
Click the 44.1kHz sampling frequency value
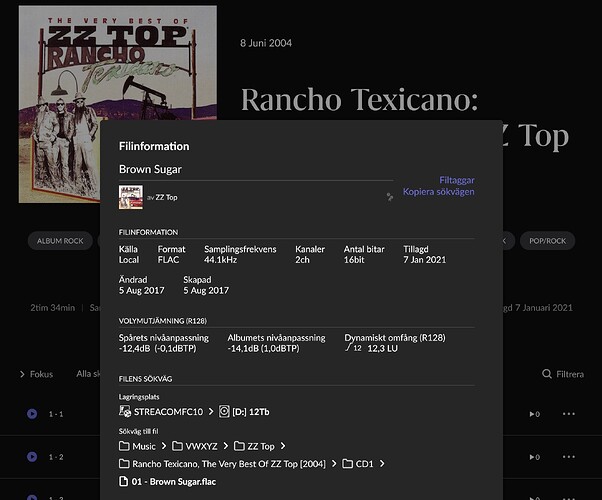[220, 260]
